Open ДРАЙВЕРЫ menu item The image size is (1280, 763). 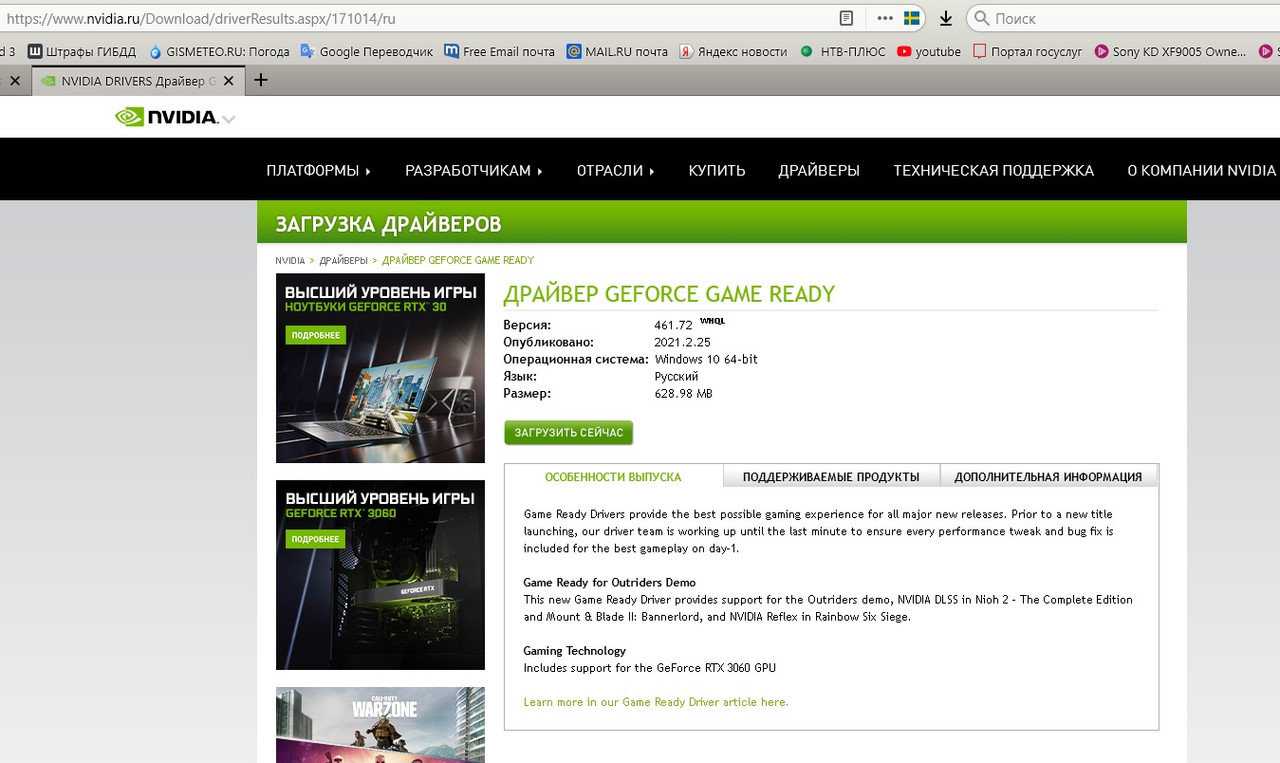819,170
